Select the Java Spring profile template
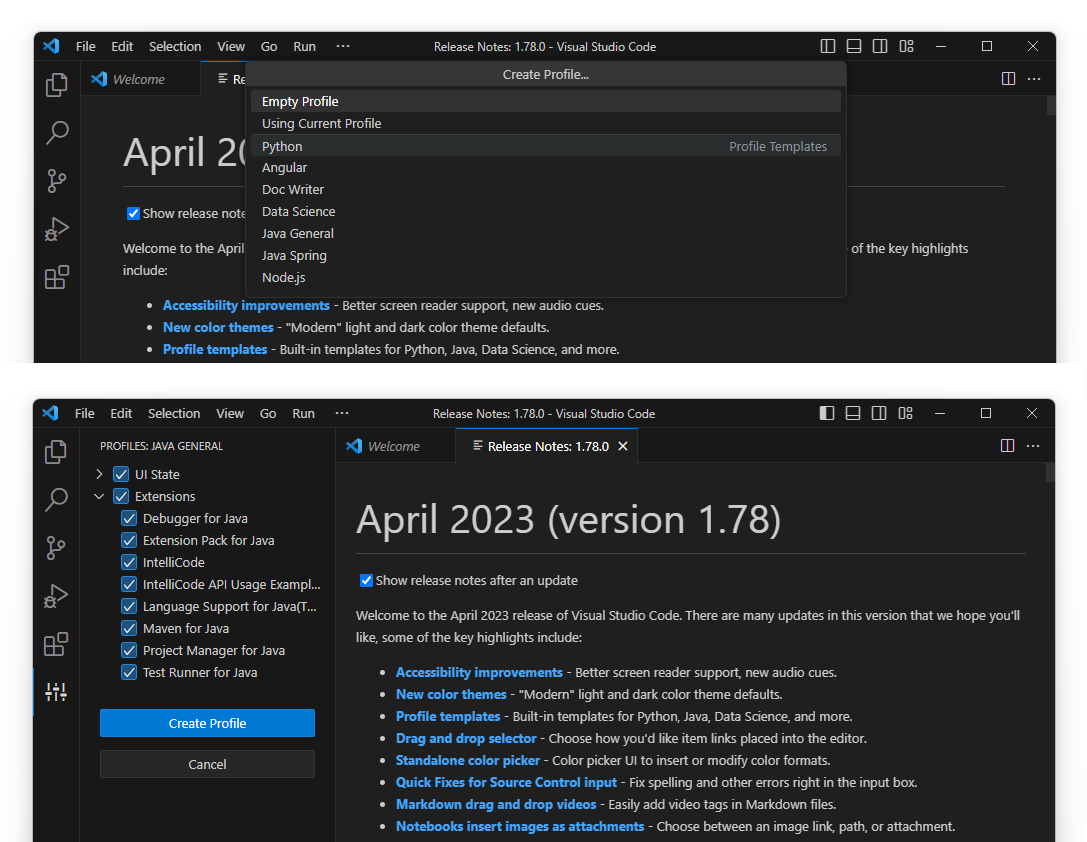Viewport: 1087px width, 842px height. click(x=546, y=256)
